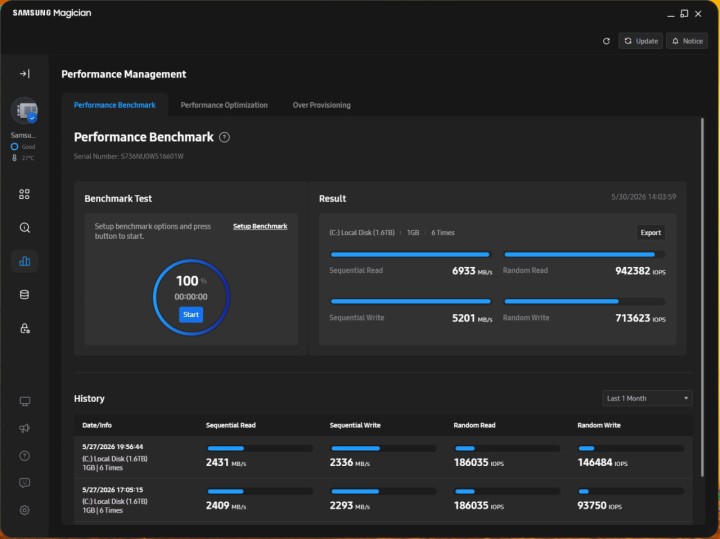Viewport: 720px width, 539px height.
Task: Click the Random Write column header
Action: [x=599, y=425]
